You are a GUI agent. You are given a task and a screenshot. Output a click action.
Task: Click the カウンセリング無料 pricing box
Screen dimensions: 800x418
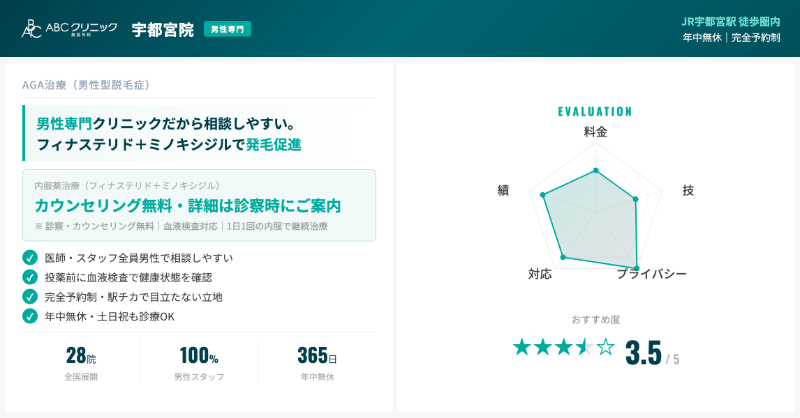click(x=199, y=205)
